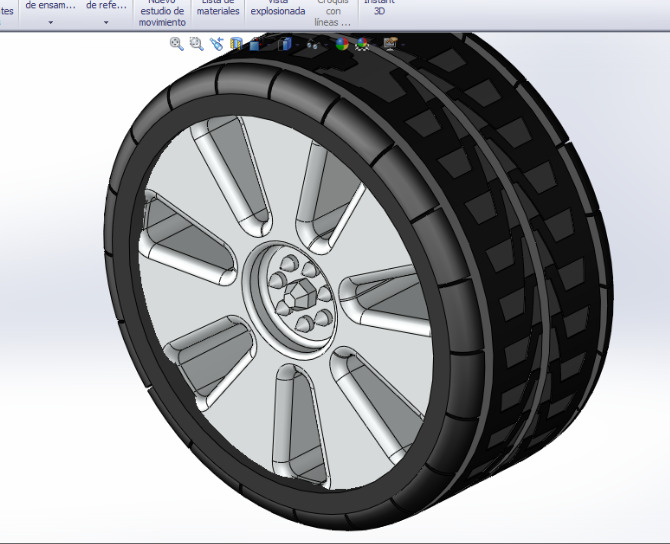The height and width of the screenshot is (544, 670).
Task: Open the Section View tool icon
Action: click(x=236, y=44)
